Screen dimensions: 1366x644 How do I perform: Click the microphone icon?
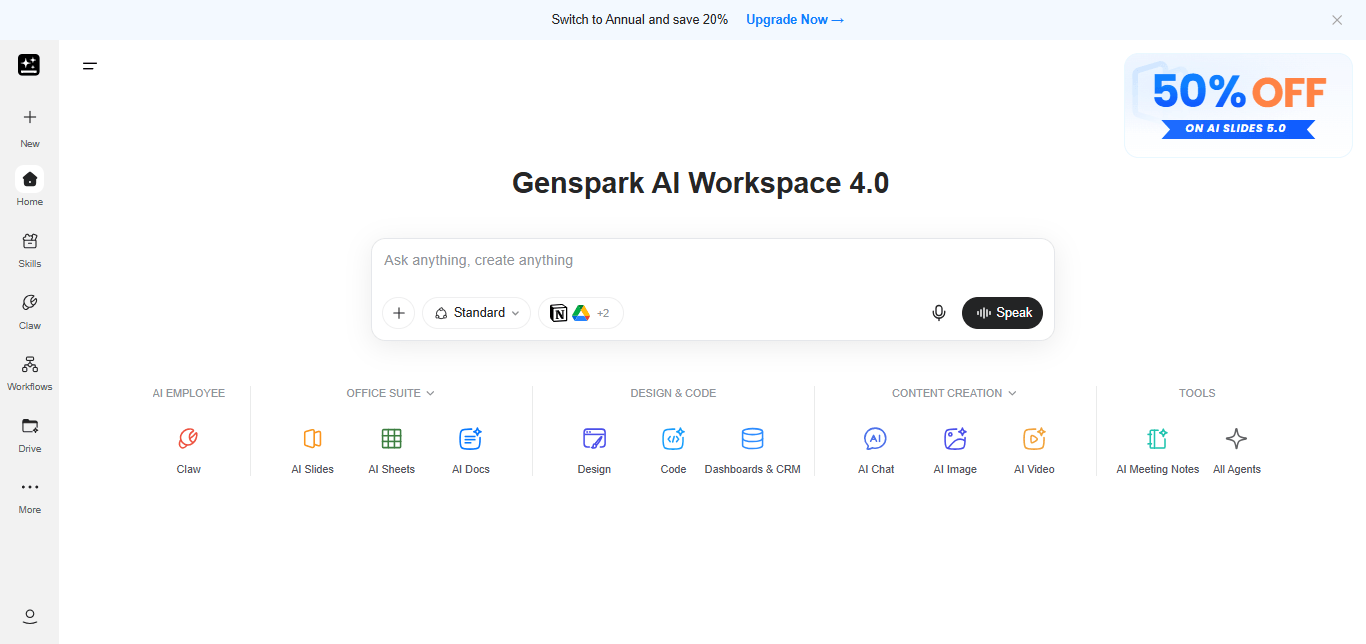pyautogui.click(x=939, y=313)
